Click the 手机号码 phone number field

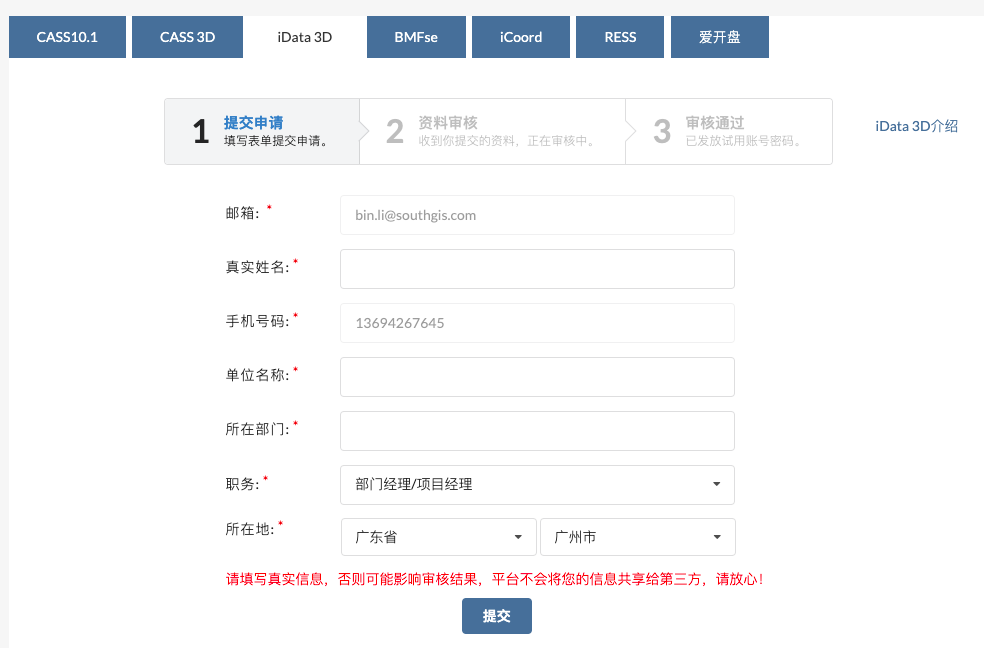click(x=537, y=323)
